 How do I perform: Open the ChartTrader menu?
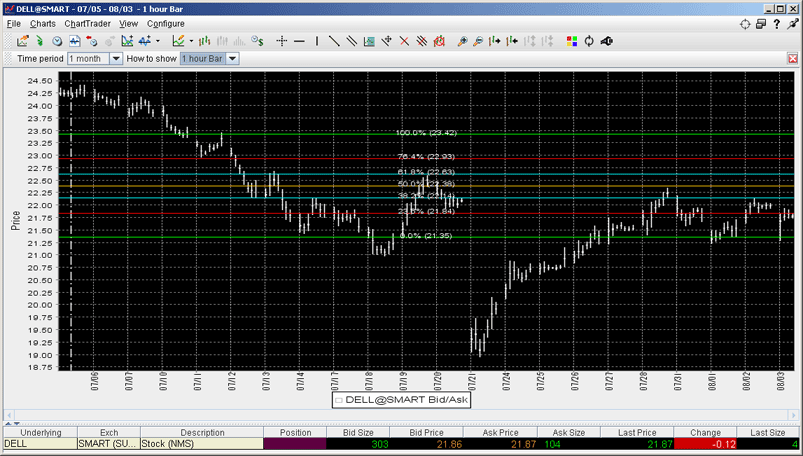click(x=87, y=24)
